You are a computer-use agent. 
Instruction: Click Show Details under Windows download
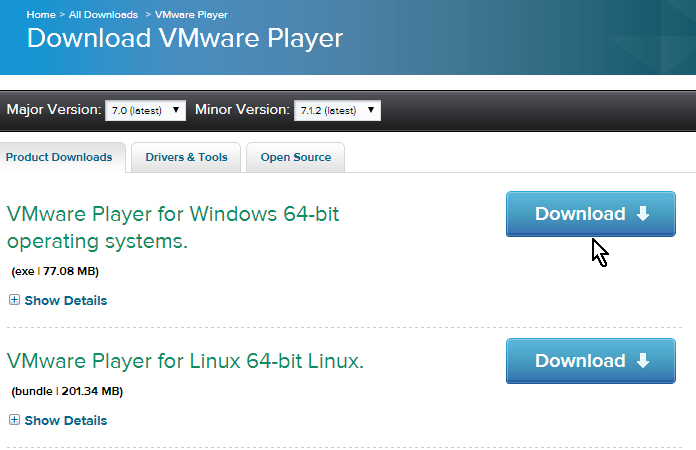click(x=66, y=300)
